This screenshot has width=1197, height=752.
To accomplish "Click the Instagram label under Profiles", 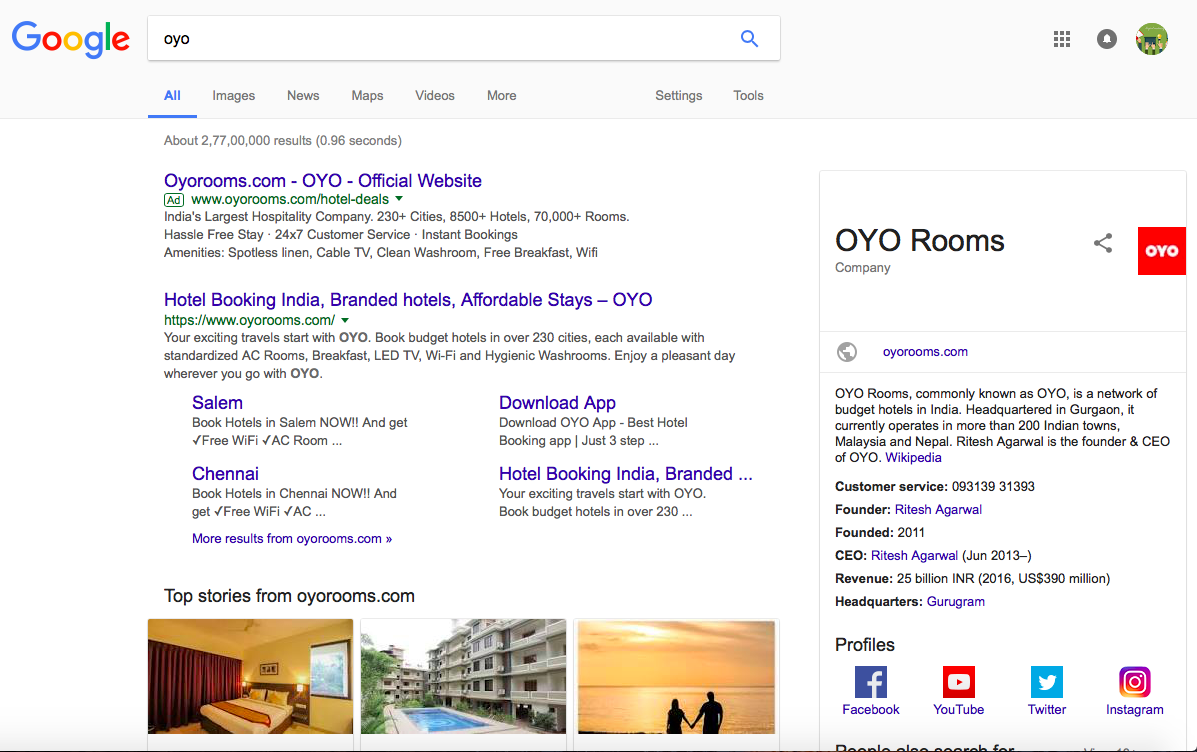I will (1134, 710).
